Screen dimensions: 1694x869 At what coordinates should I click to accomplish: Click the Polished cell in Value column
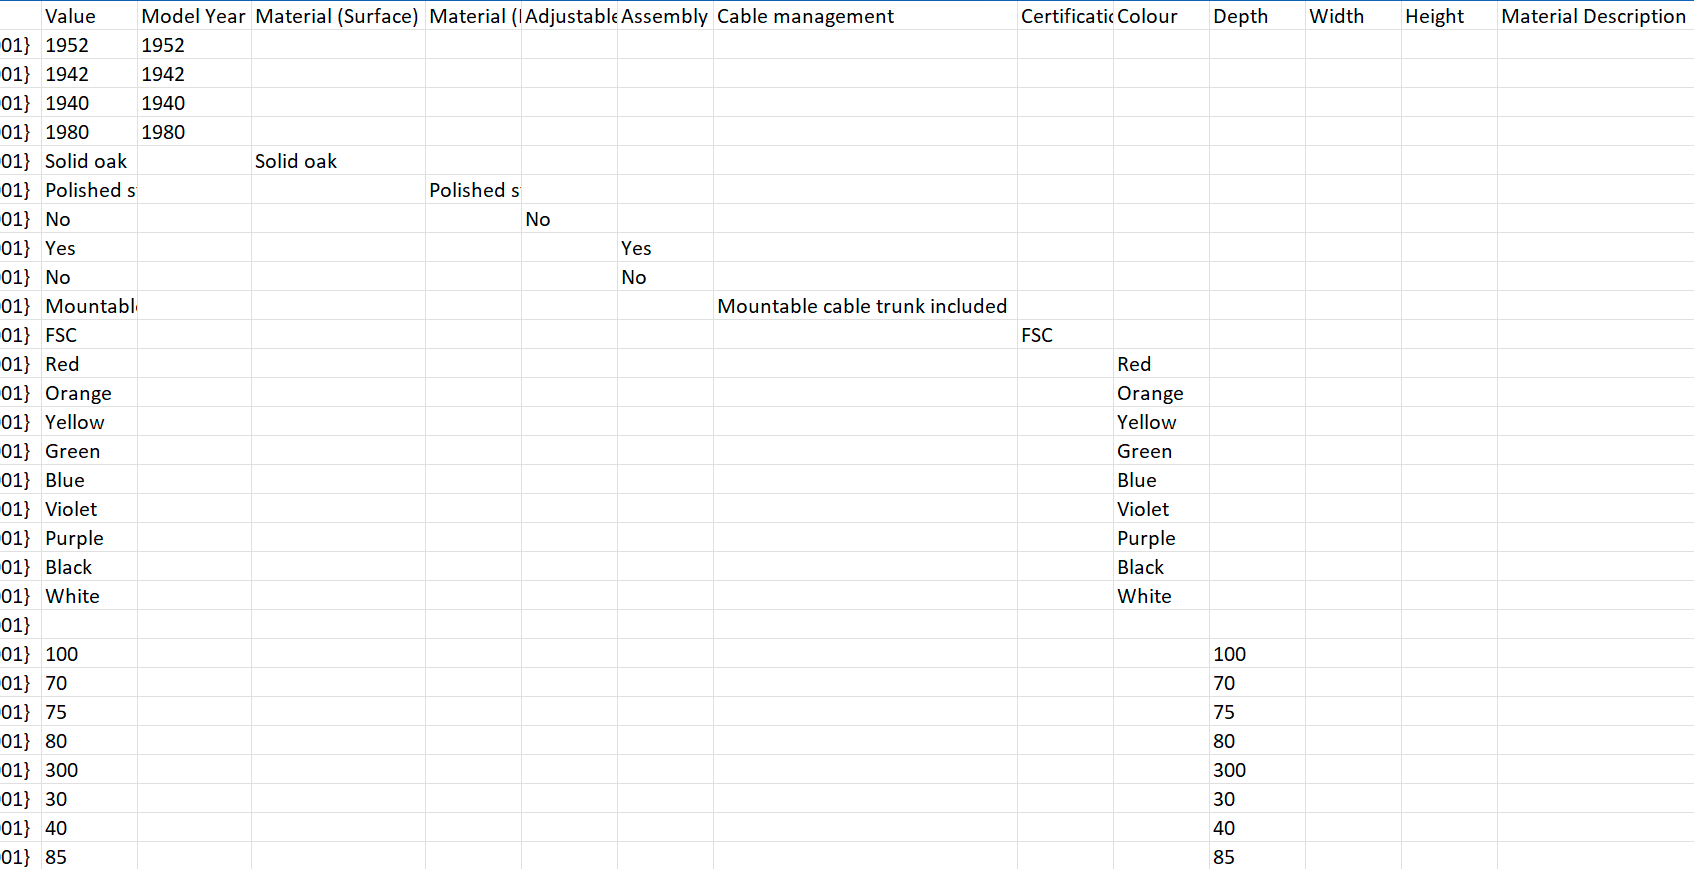[88, 190]
